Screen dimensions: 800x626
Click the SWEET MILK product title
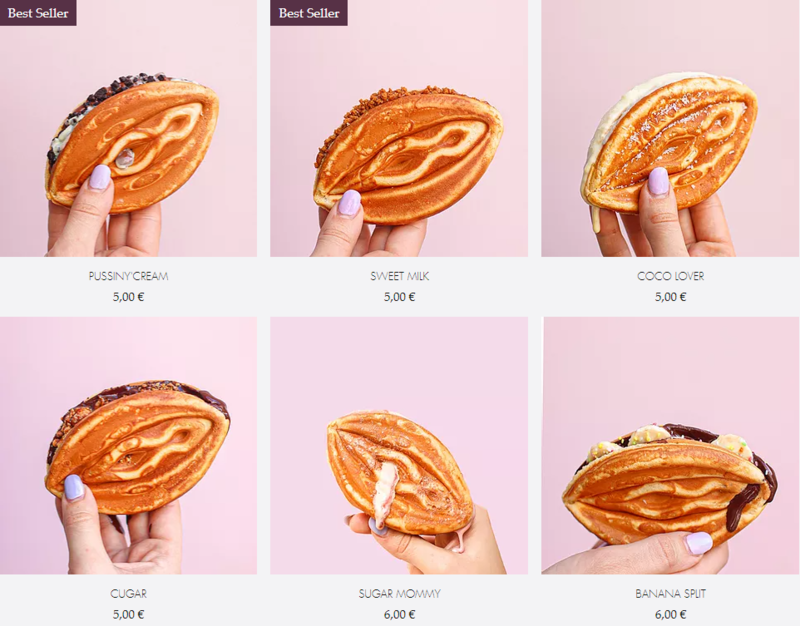pyautogui.click(x=399, y=276)
